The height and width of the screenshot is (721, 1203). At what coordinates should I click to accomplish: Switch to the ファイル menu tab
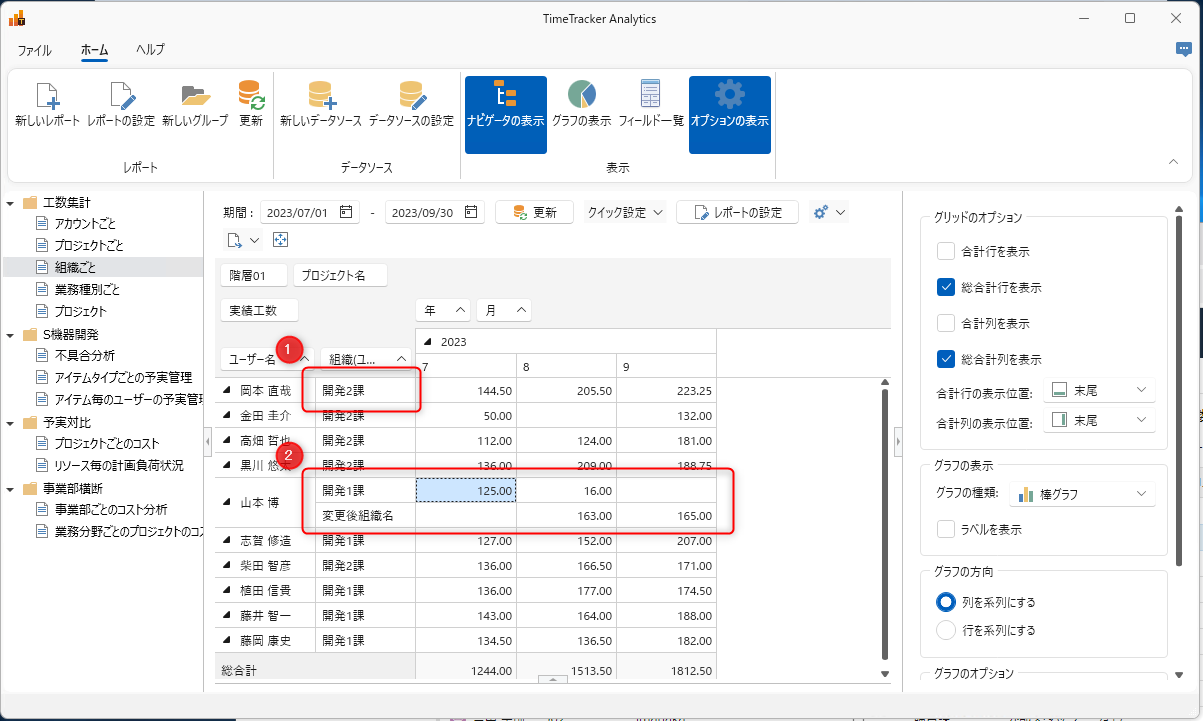[35, 49]
